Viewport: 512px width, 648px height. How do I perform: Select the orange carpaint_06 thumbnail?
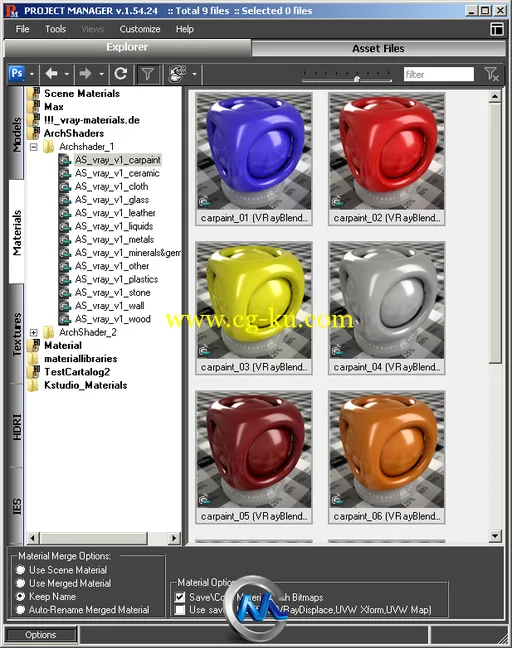[386, 457]
